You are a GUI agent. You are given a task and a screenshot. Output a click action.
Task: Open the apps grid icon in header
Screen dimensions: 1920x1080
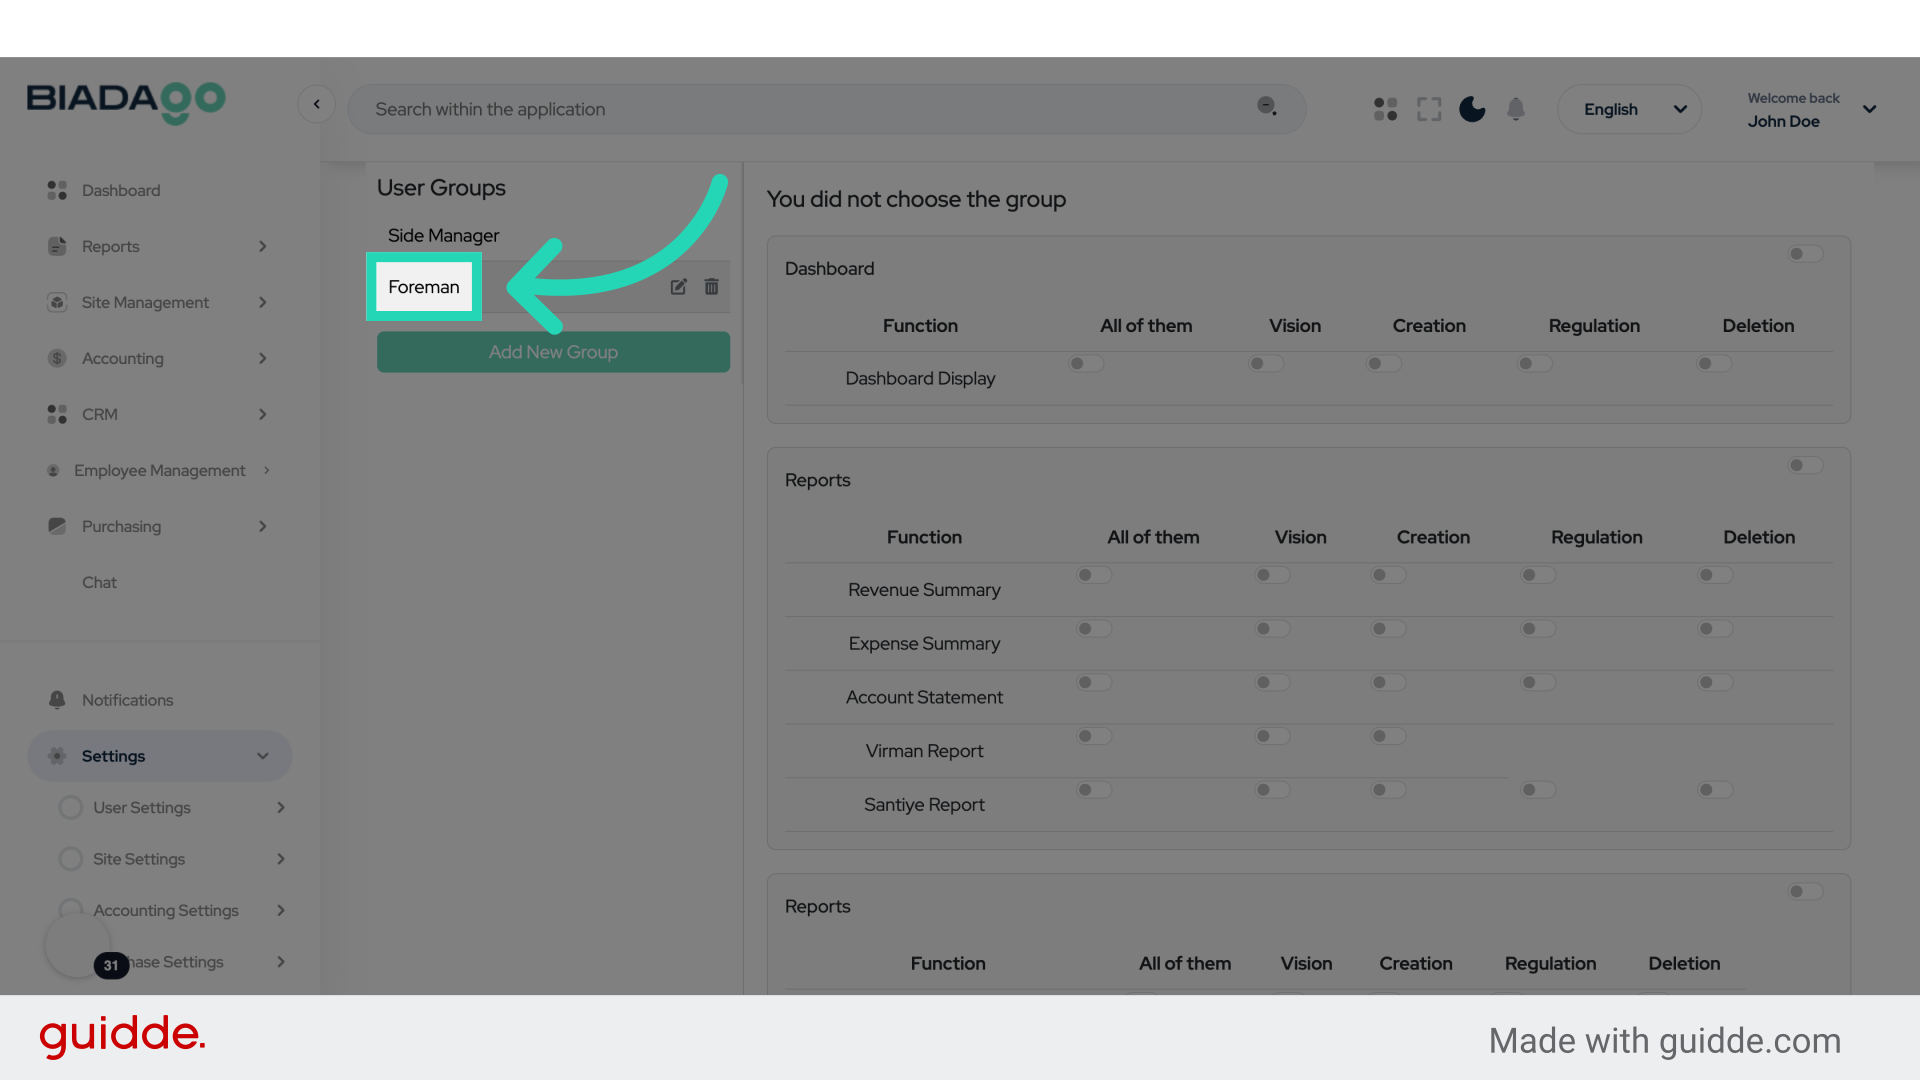[1385, 109]
